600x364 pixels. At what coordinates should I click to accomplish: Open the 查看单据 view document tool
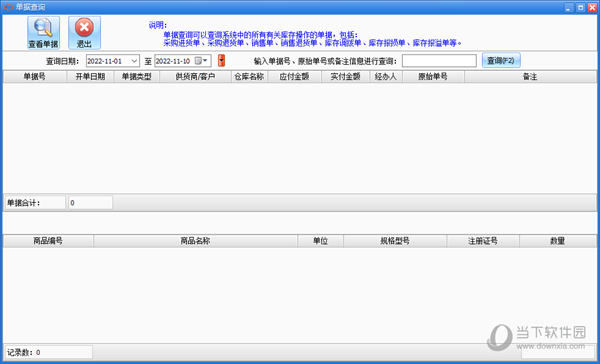(x=43, y=33)
